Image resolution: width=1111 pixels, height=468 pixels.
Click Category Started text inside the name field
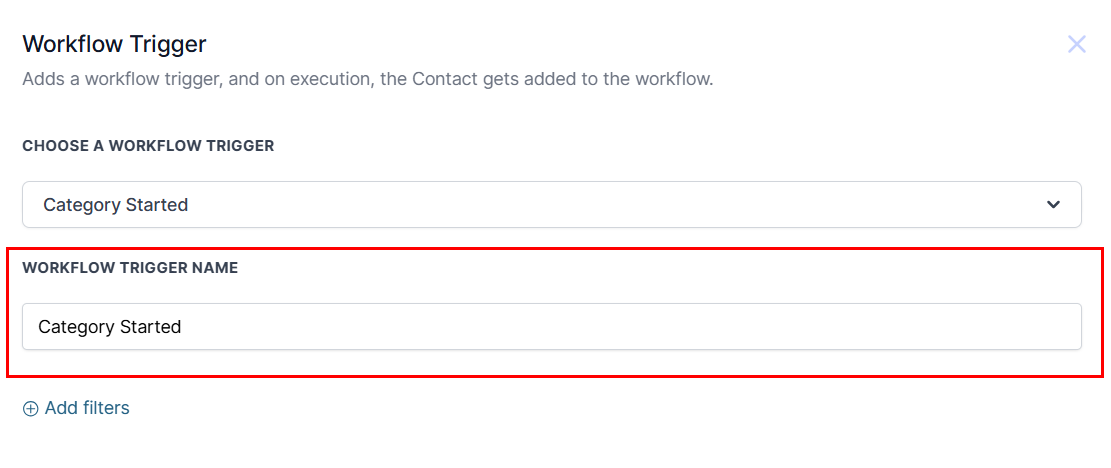click(110, 327)
